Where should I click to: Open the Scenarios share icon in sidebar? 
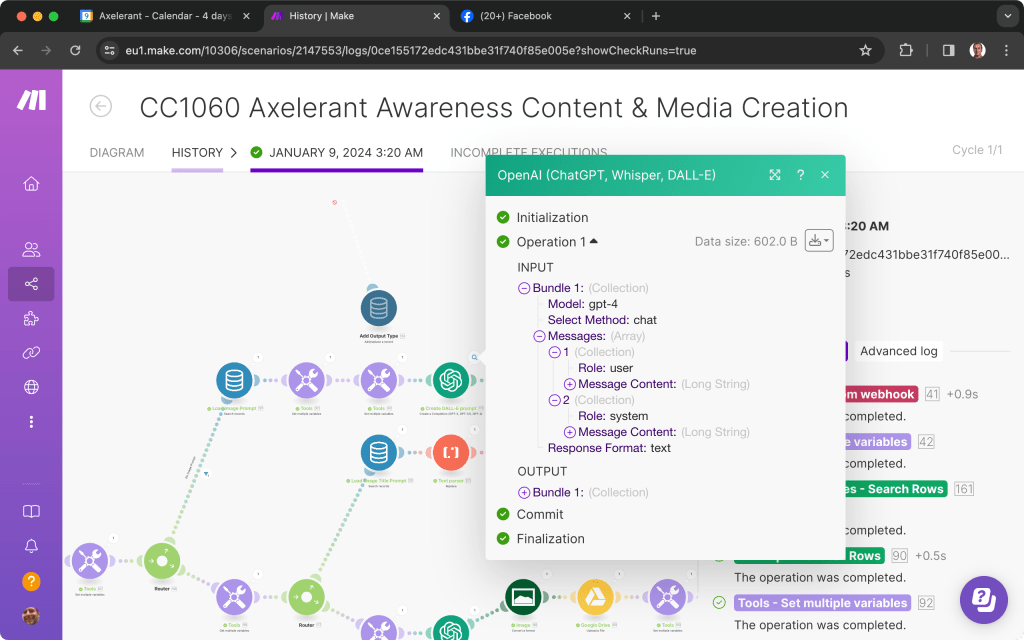tap(31, 284)
